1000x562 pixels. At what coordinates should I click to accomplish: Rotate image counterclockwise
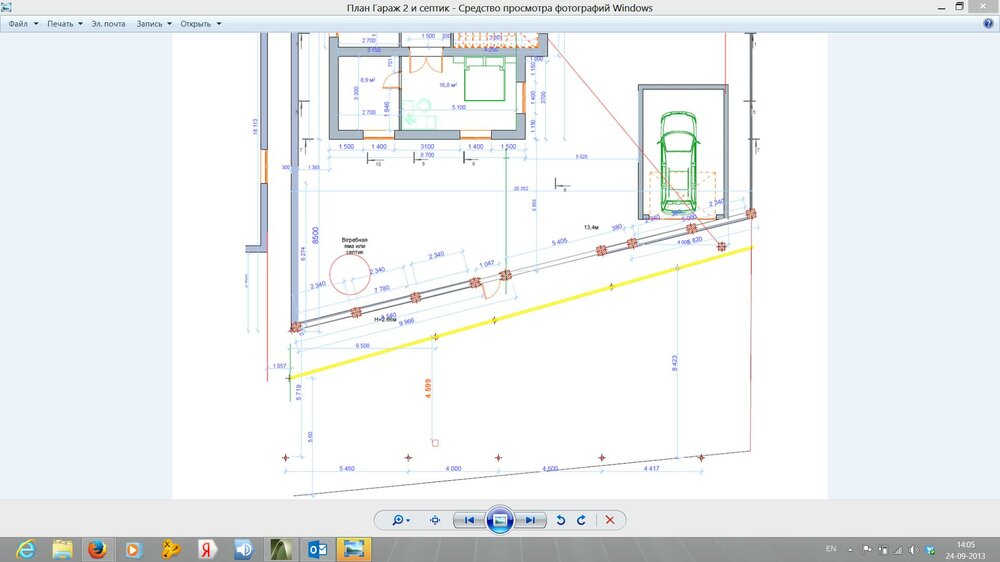[560, 520]
